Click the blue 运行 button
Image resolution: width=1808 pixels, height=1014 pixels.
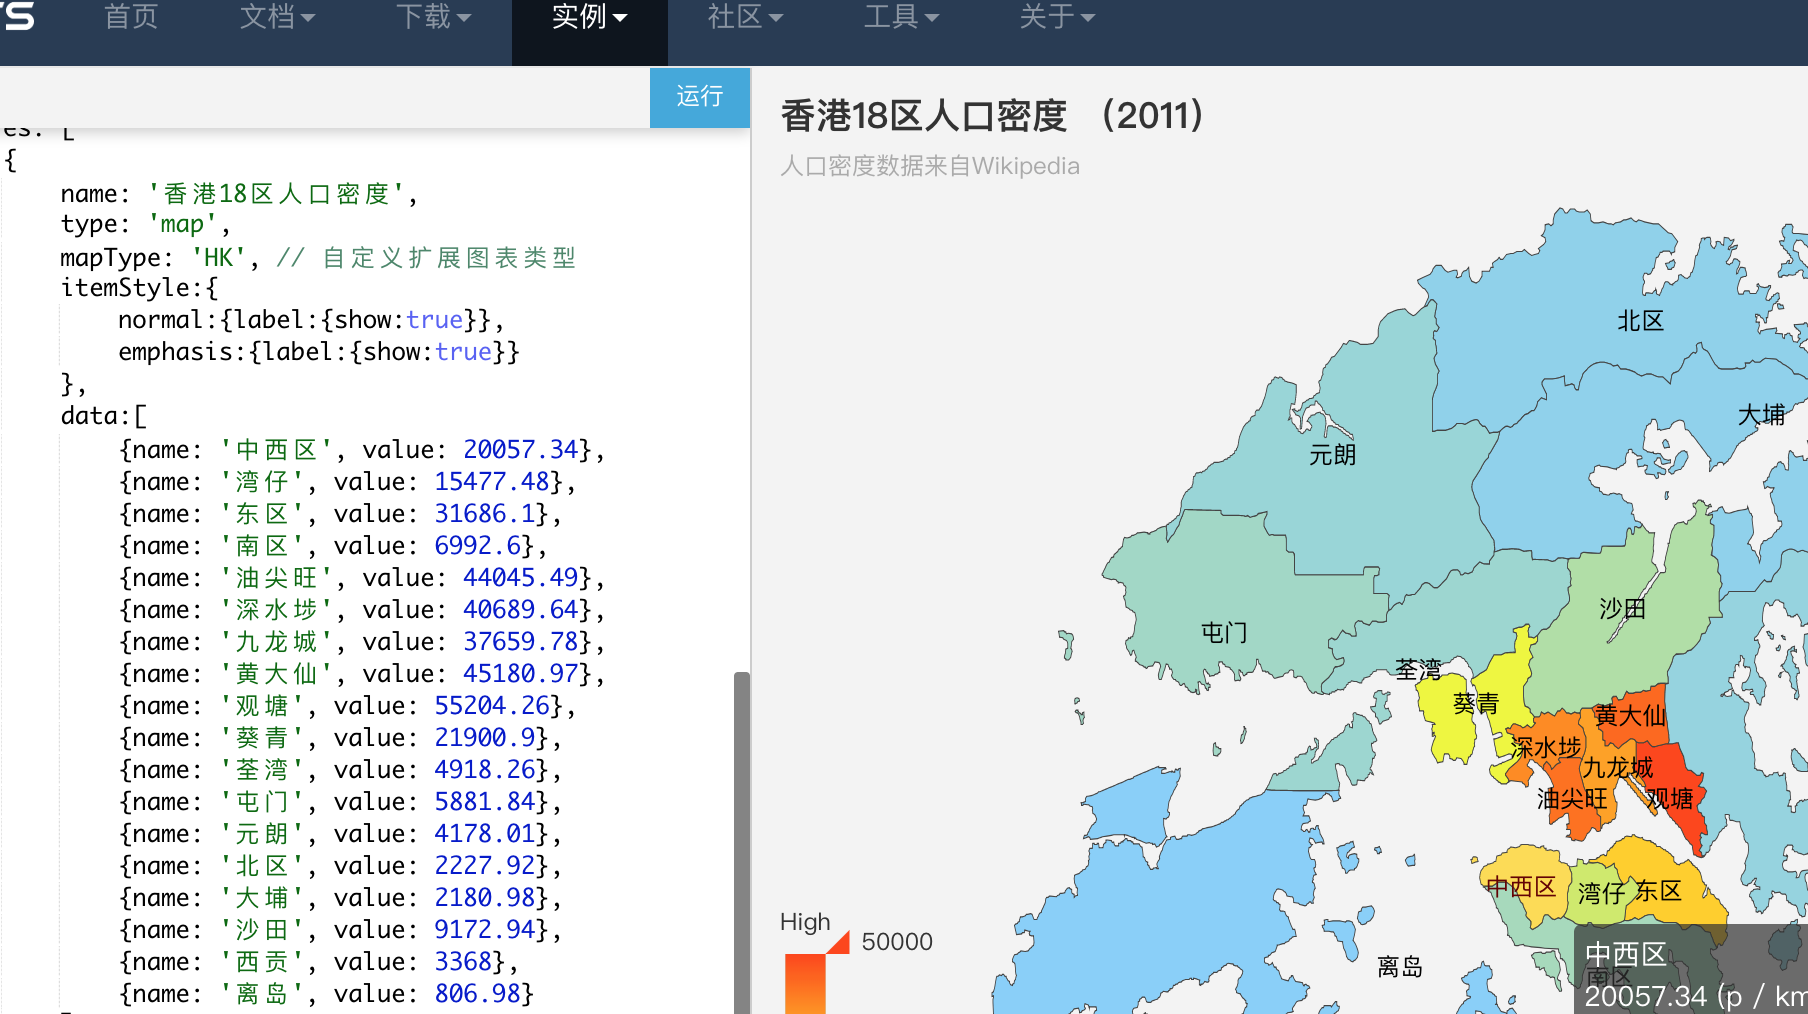(x=699, y=97)
